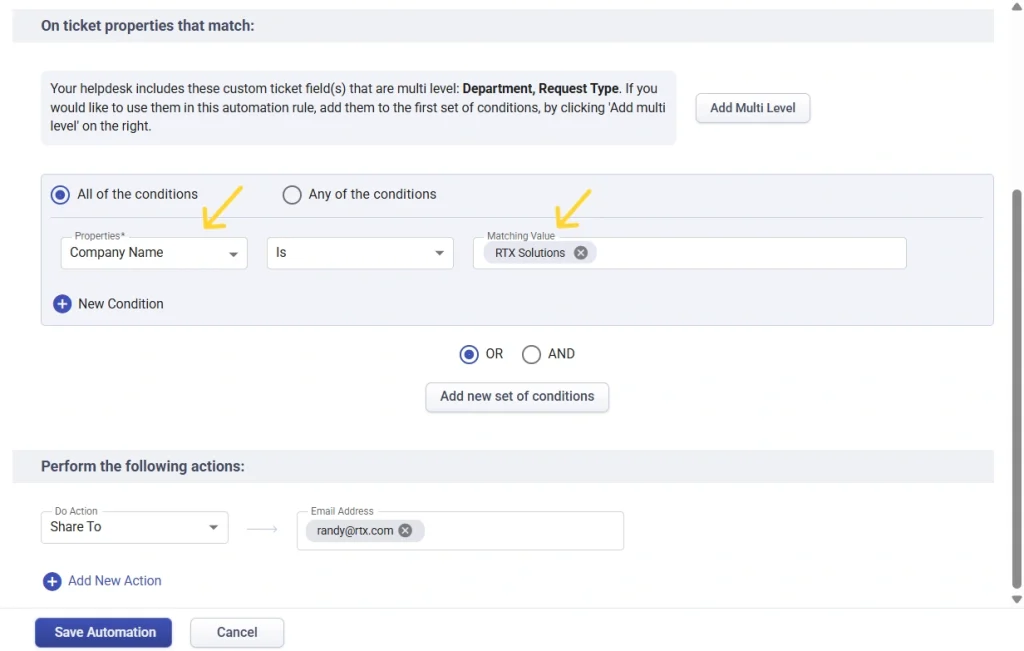Click the Matching Value input field
Screen dimensions: 1024x651
click(750, 253)
